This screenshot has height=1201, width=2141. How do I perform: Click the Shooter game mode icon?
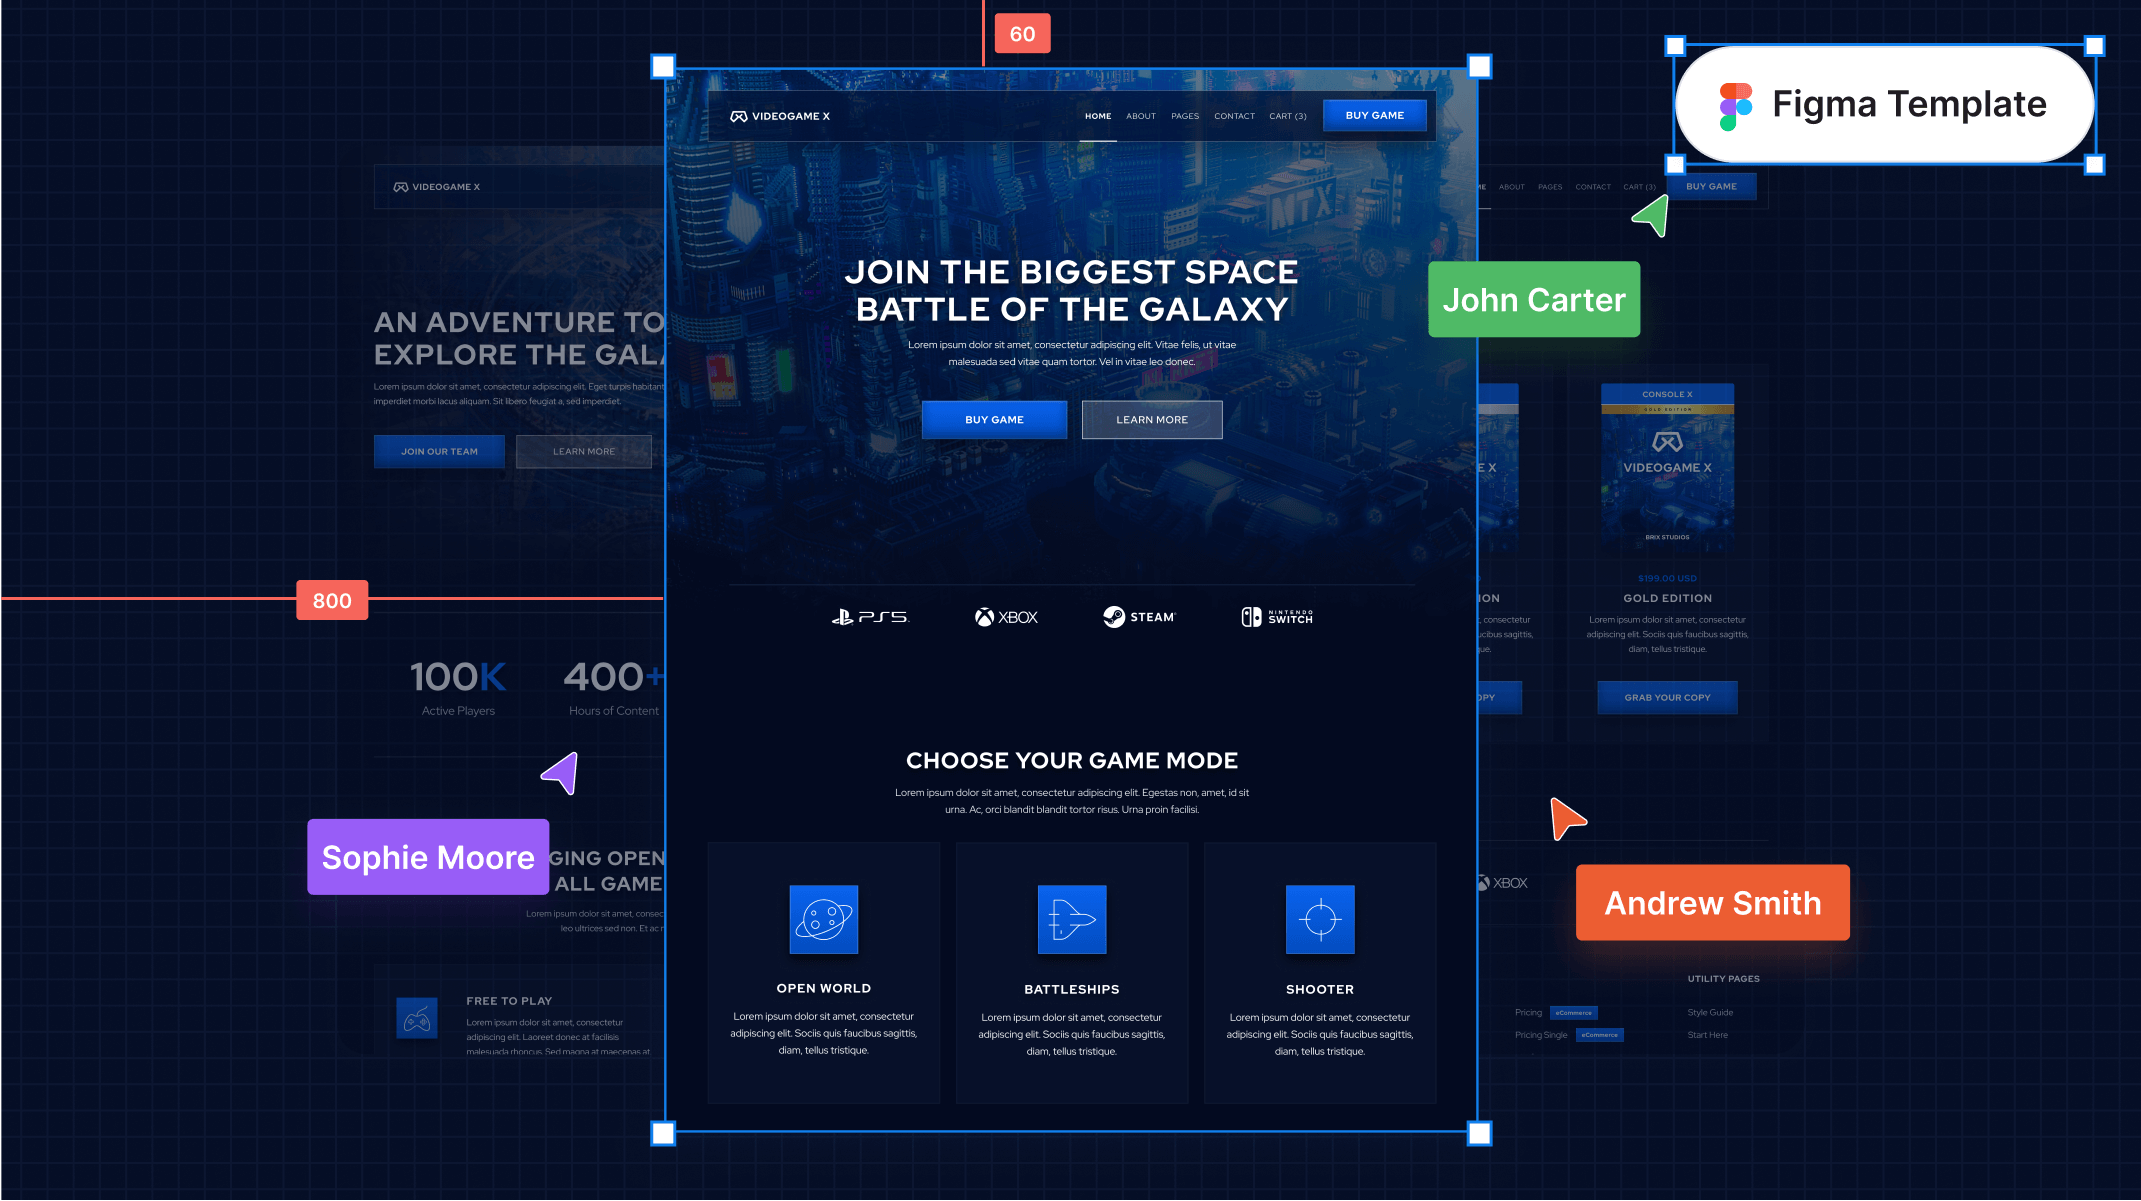(x=1319, y=917)
